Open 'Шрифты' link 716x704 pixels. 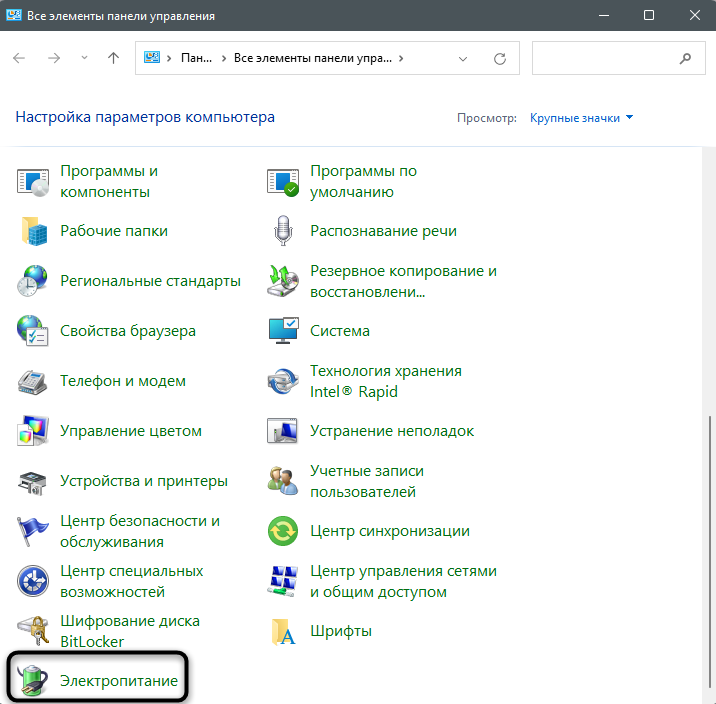point(341,631)
